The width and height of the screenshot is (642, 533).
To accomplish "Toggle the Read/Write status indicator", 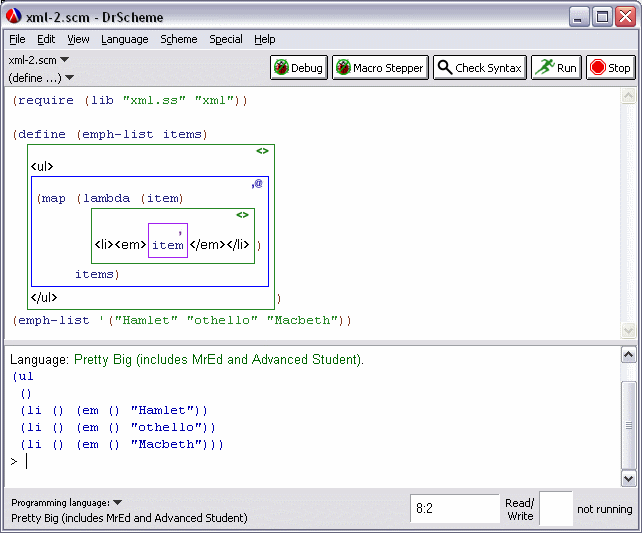I will click(520, 509).
